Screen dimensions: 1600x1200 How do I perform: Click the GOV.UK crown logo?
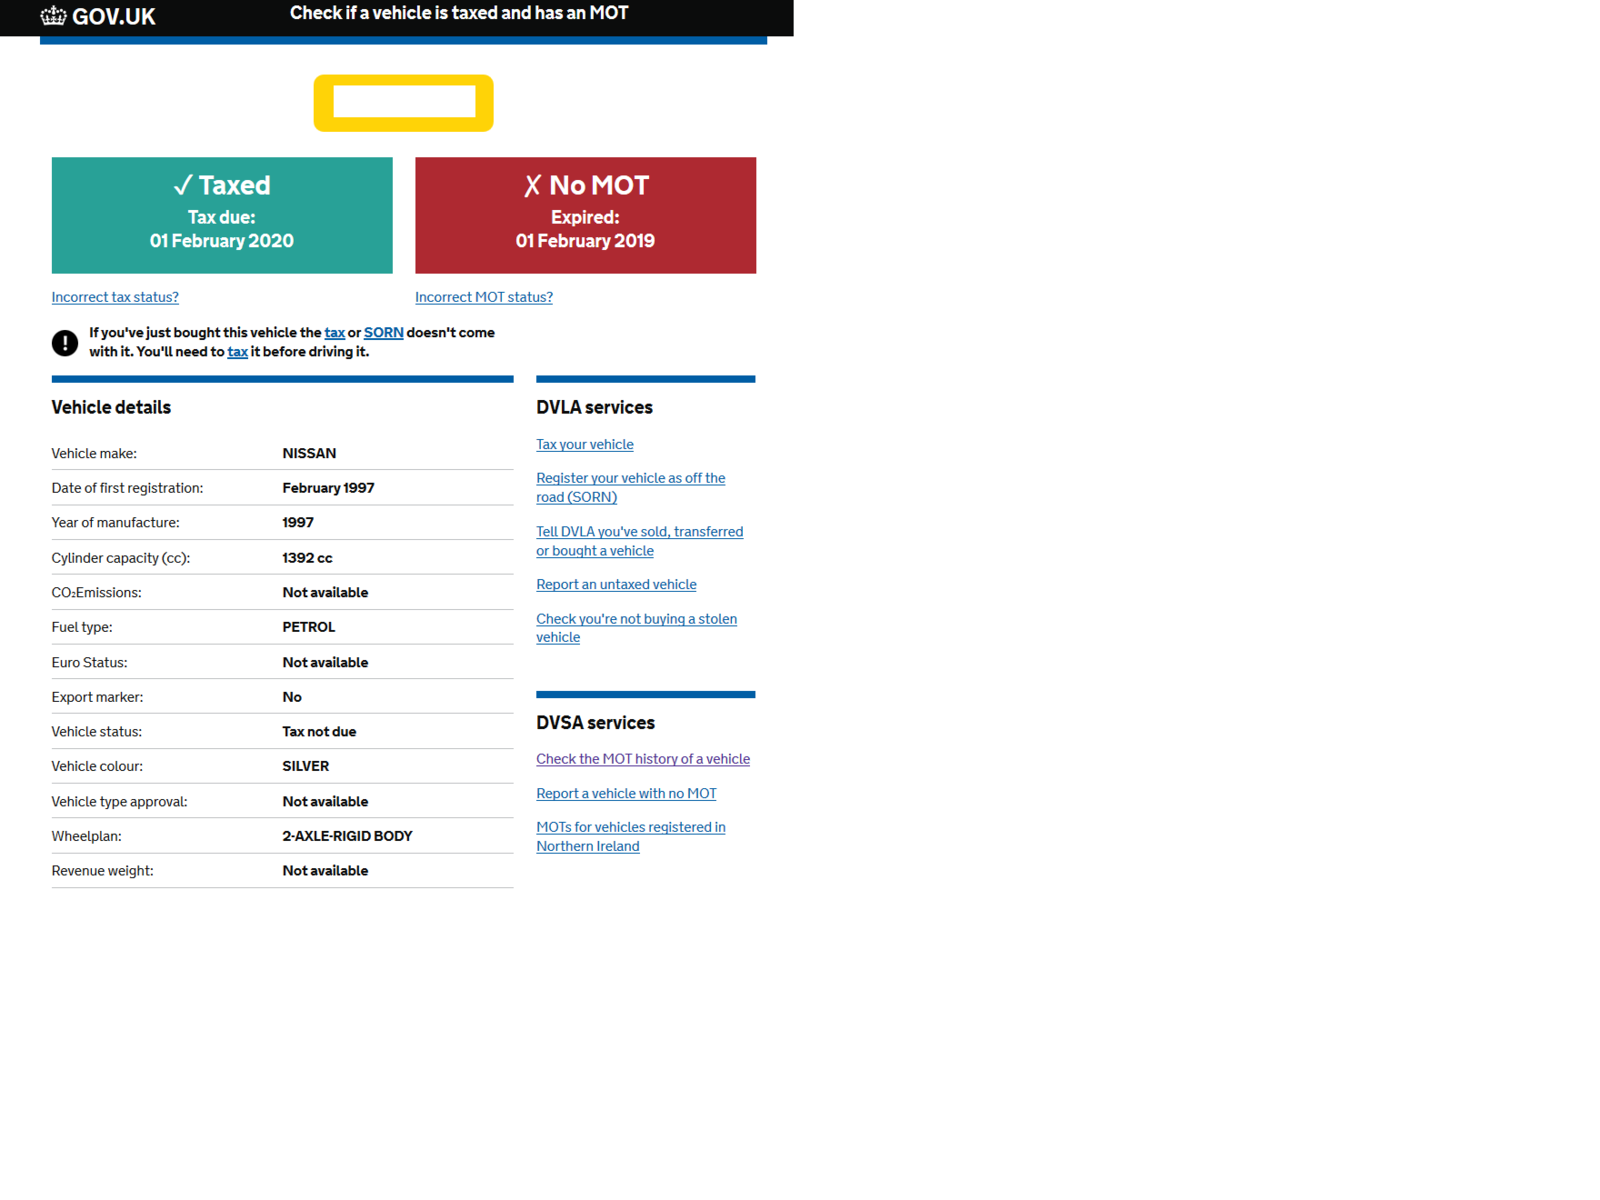pyautogui.click(x=53, y=16)
